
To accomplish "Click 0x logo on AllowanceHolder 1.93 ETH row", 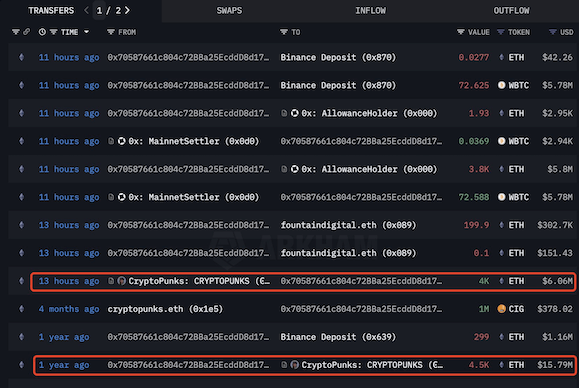I will tap(295, 113).
